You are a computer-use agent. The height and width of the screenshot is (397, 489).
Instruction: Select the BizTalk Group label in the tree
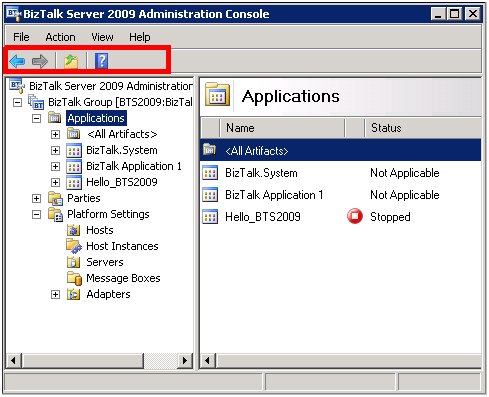120,102
